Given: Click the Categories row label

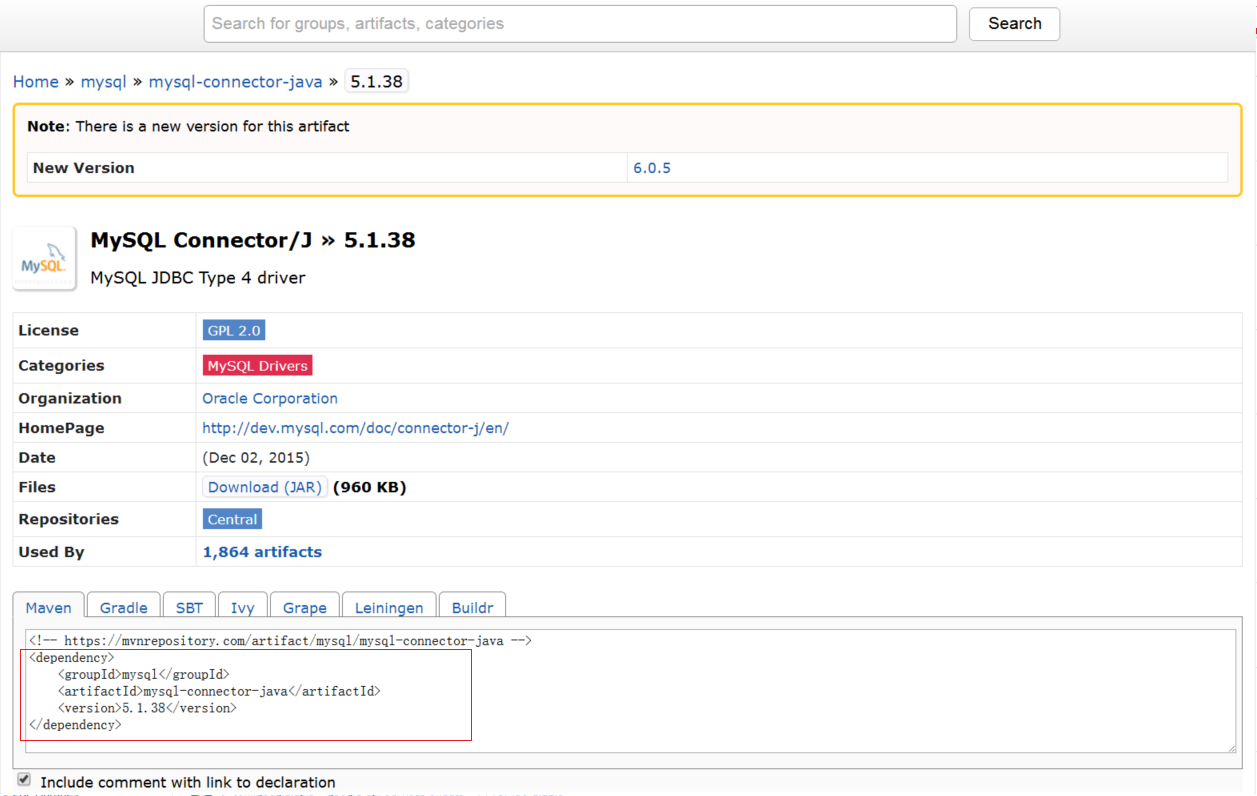Looking at the screenshot, I should point(61,366).
